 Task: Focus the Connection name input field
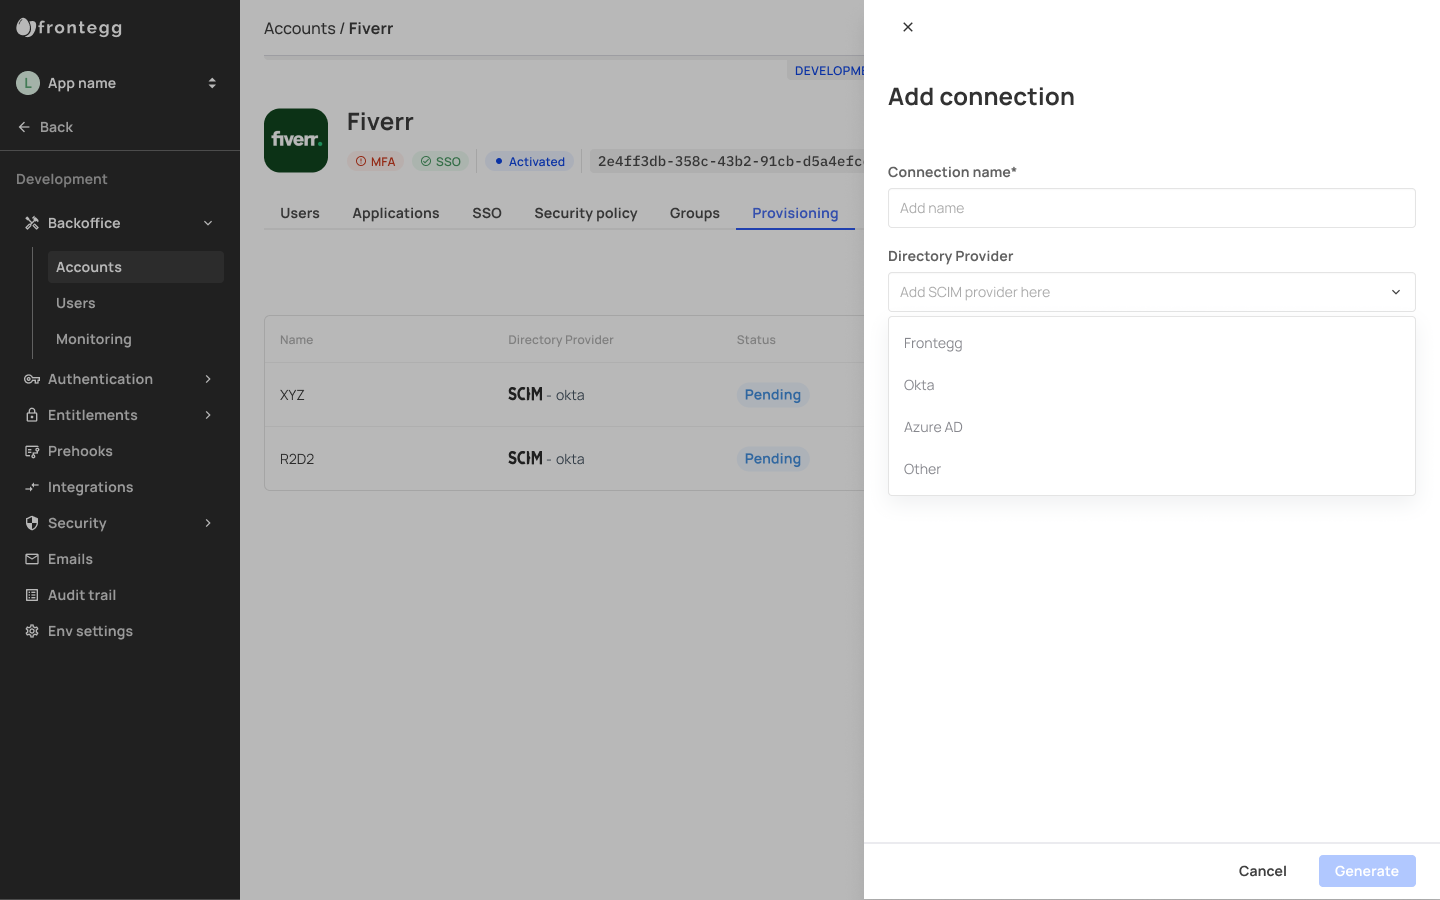(1152, 208)
